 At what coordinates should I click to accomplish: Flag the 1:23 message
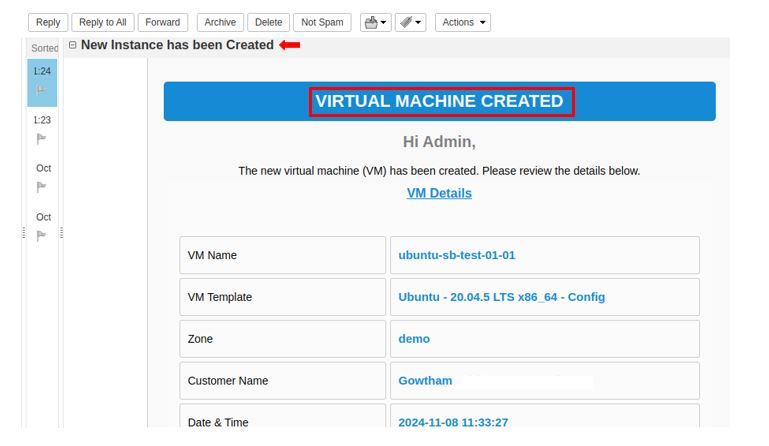pos(41,139)
